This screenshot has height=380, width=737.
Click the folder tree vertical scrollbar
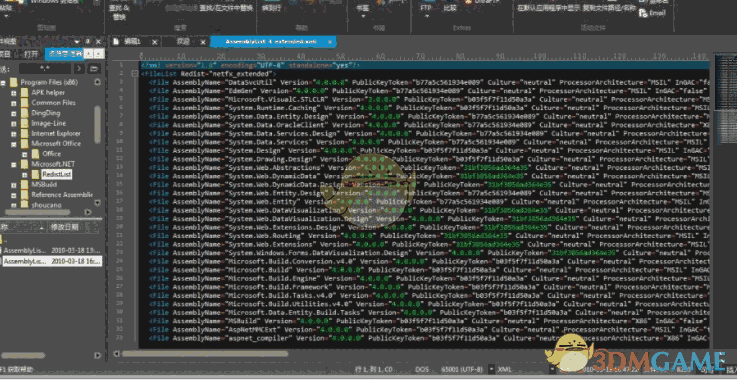(97, 124)
